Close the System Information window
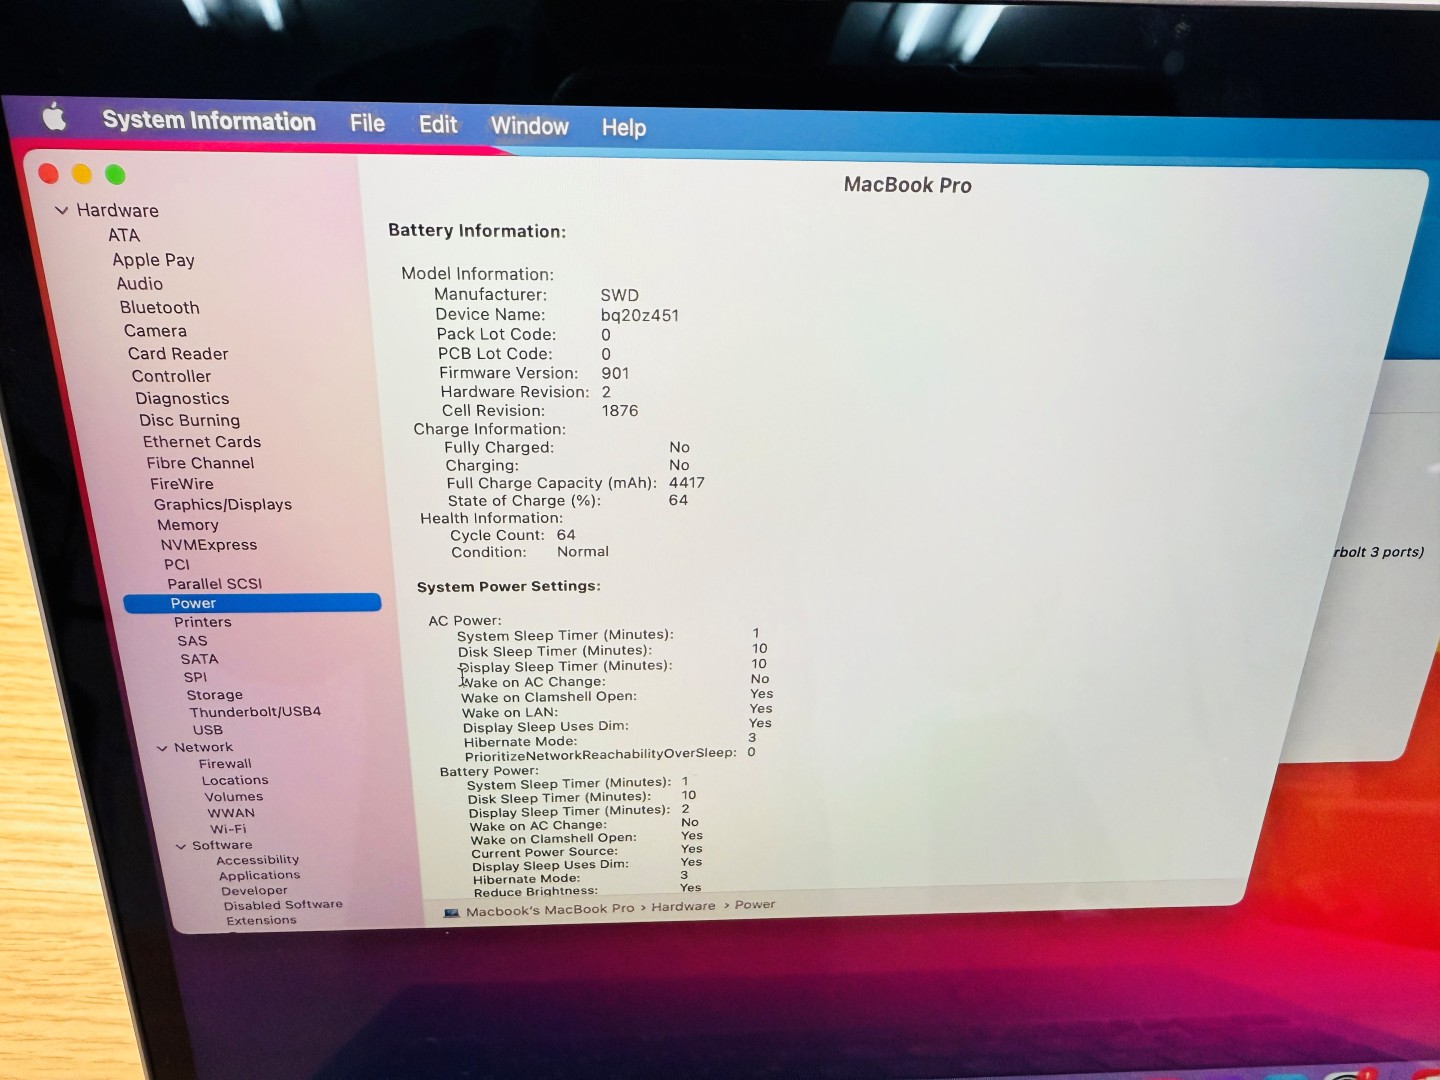 coord(48,173)
